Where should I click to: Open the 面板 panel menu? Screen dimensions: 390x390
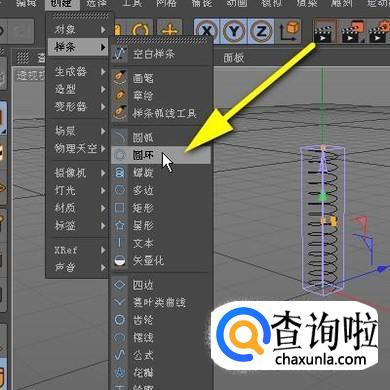[x=234, y=58]
